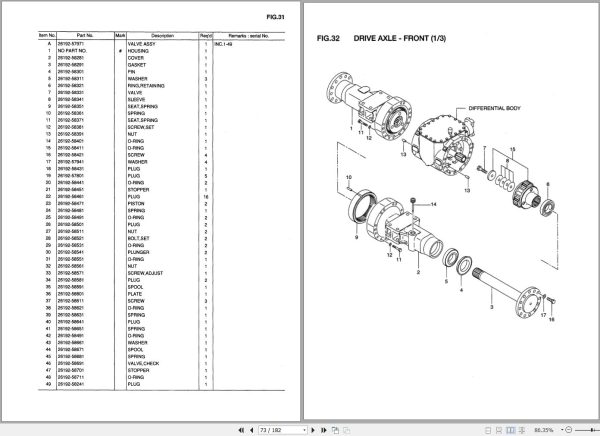The width and height of the screenshot is (600, 436).
Task: Click the PLATE description entry
Action: (135, 294)
